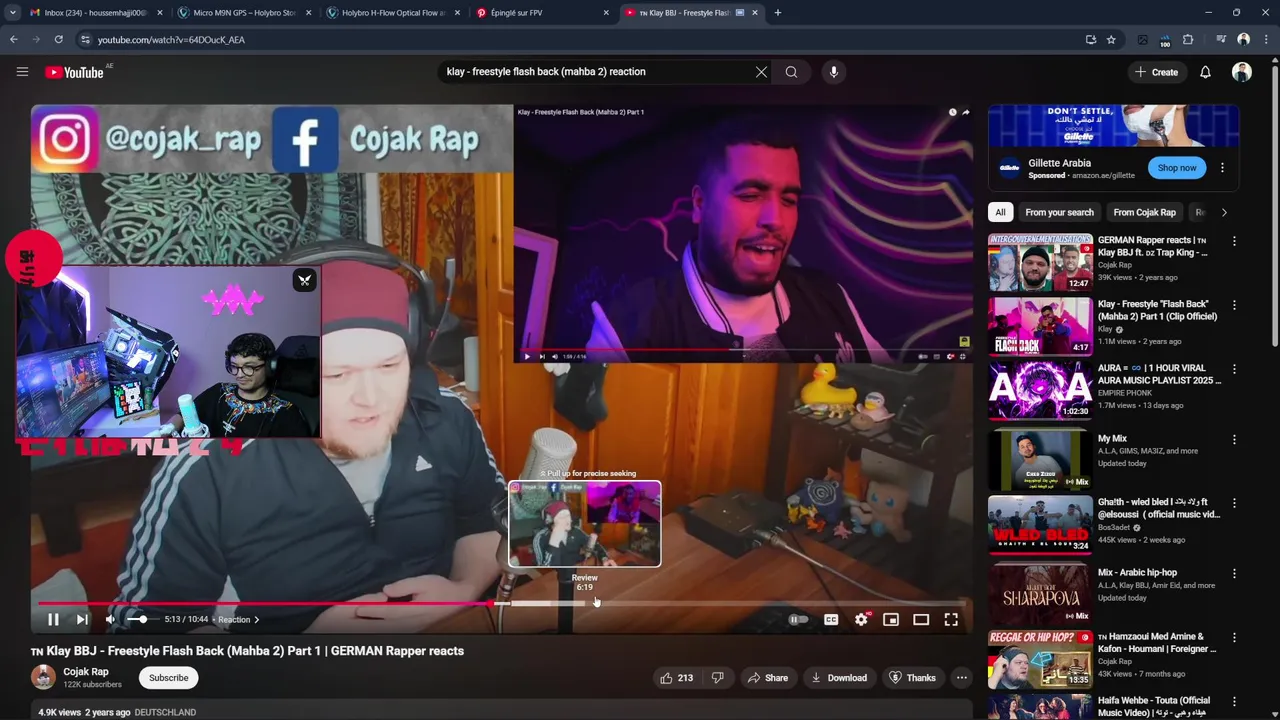Go to YouTube home via logo
The height and width of the screenshot is (720, 1280).
coord(74,72)
